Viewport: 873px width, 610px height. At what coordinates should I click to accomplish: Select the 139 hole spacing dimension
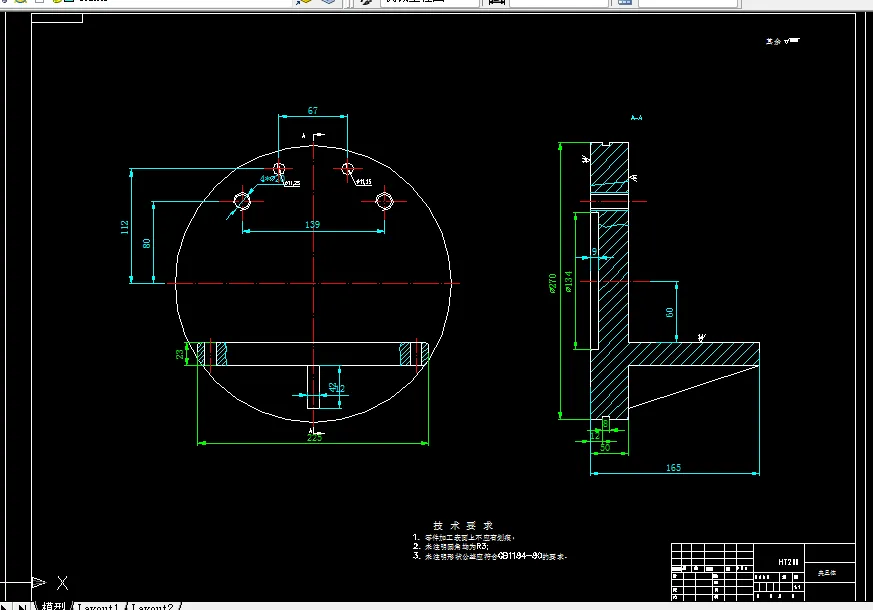coord(312,224)
